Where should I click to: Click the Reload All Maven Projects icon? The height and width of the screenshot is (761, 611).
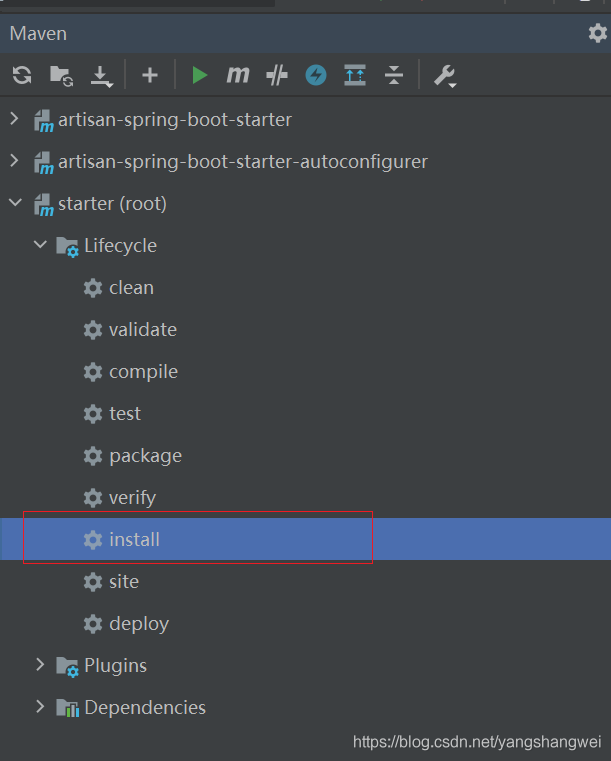(x=22, y=75)
